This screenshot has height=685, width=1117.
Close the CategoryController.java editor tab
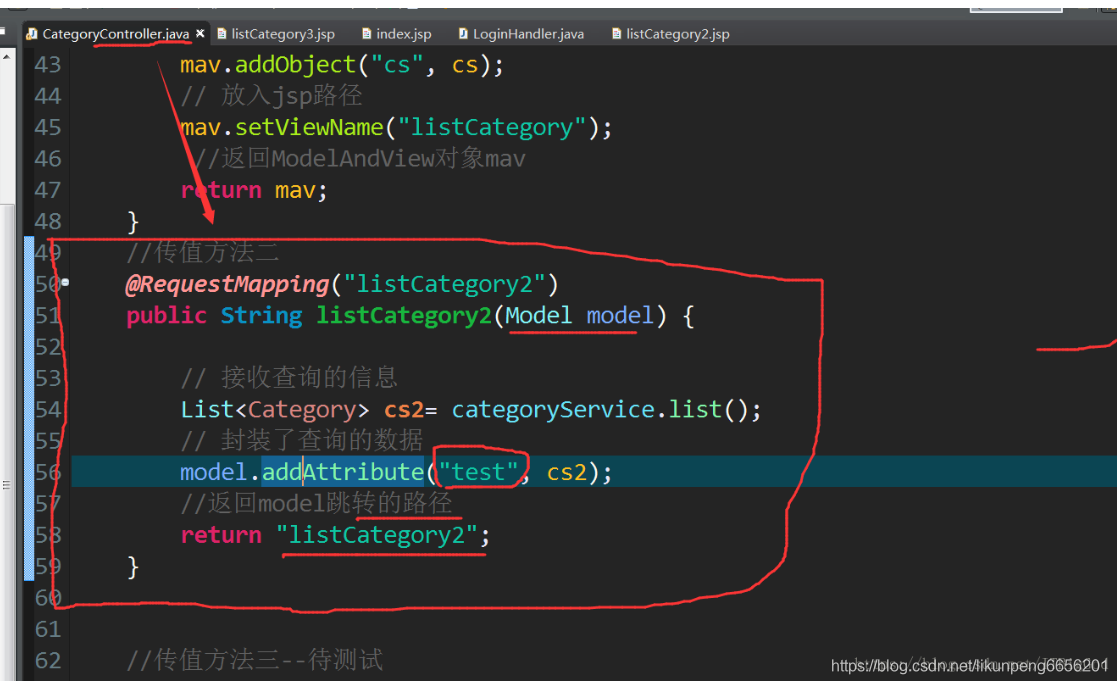(200, 33)
